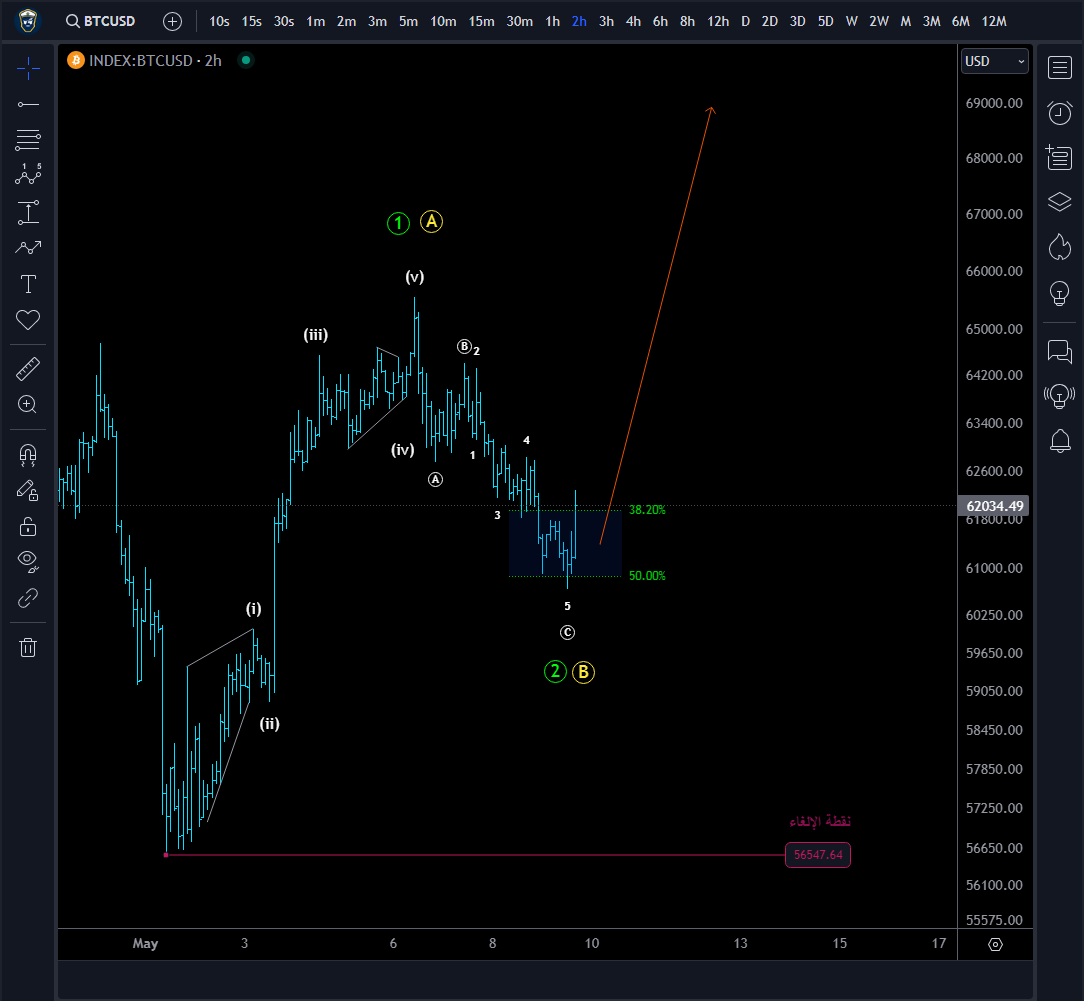Switch to 1m timeframe

(316, 21)
